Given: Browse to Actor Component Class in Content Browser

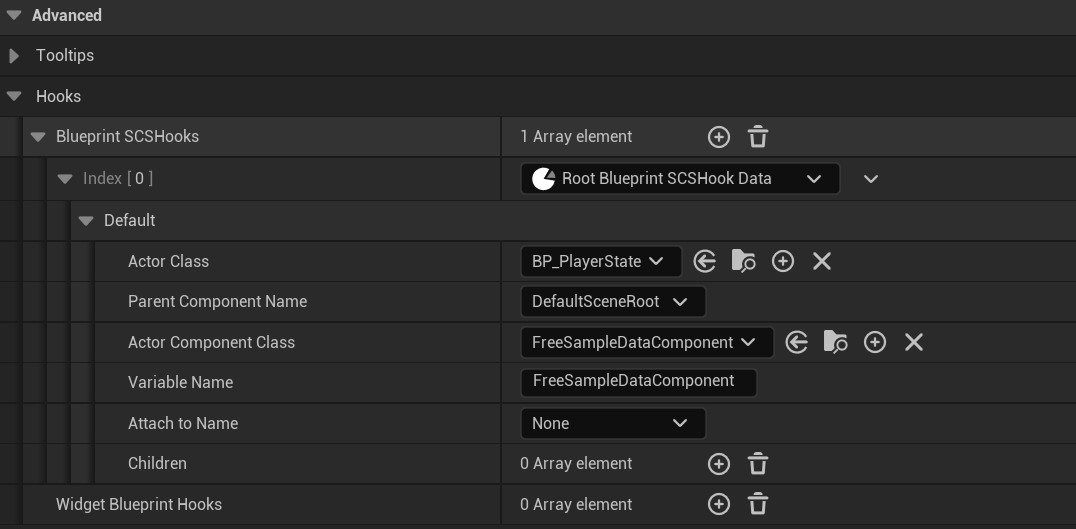Looking at the screenshot, I should tap(835, 342).
